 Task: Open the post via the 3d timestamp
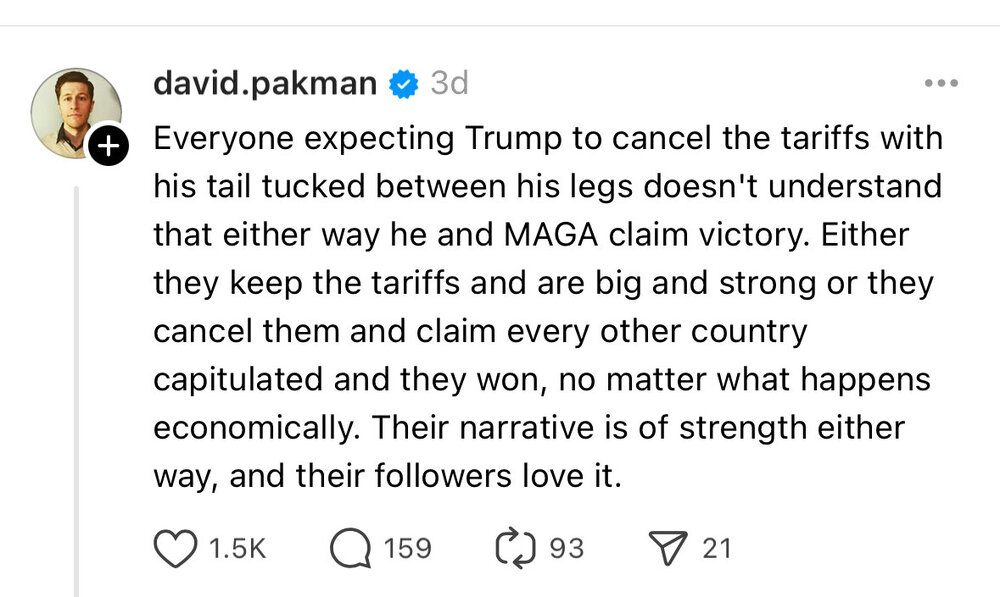449,84
